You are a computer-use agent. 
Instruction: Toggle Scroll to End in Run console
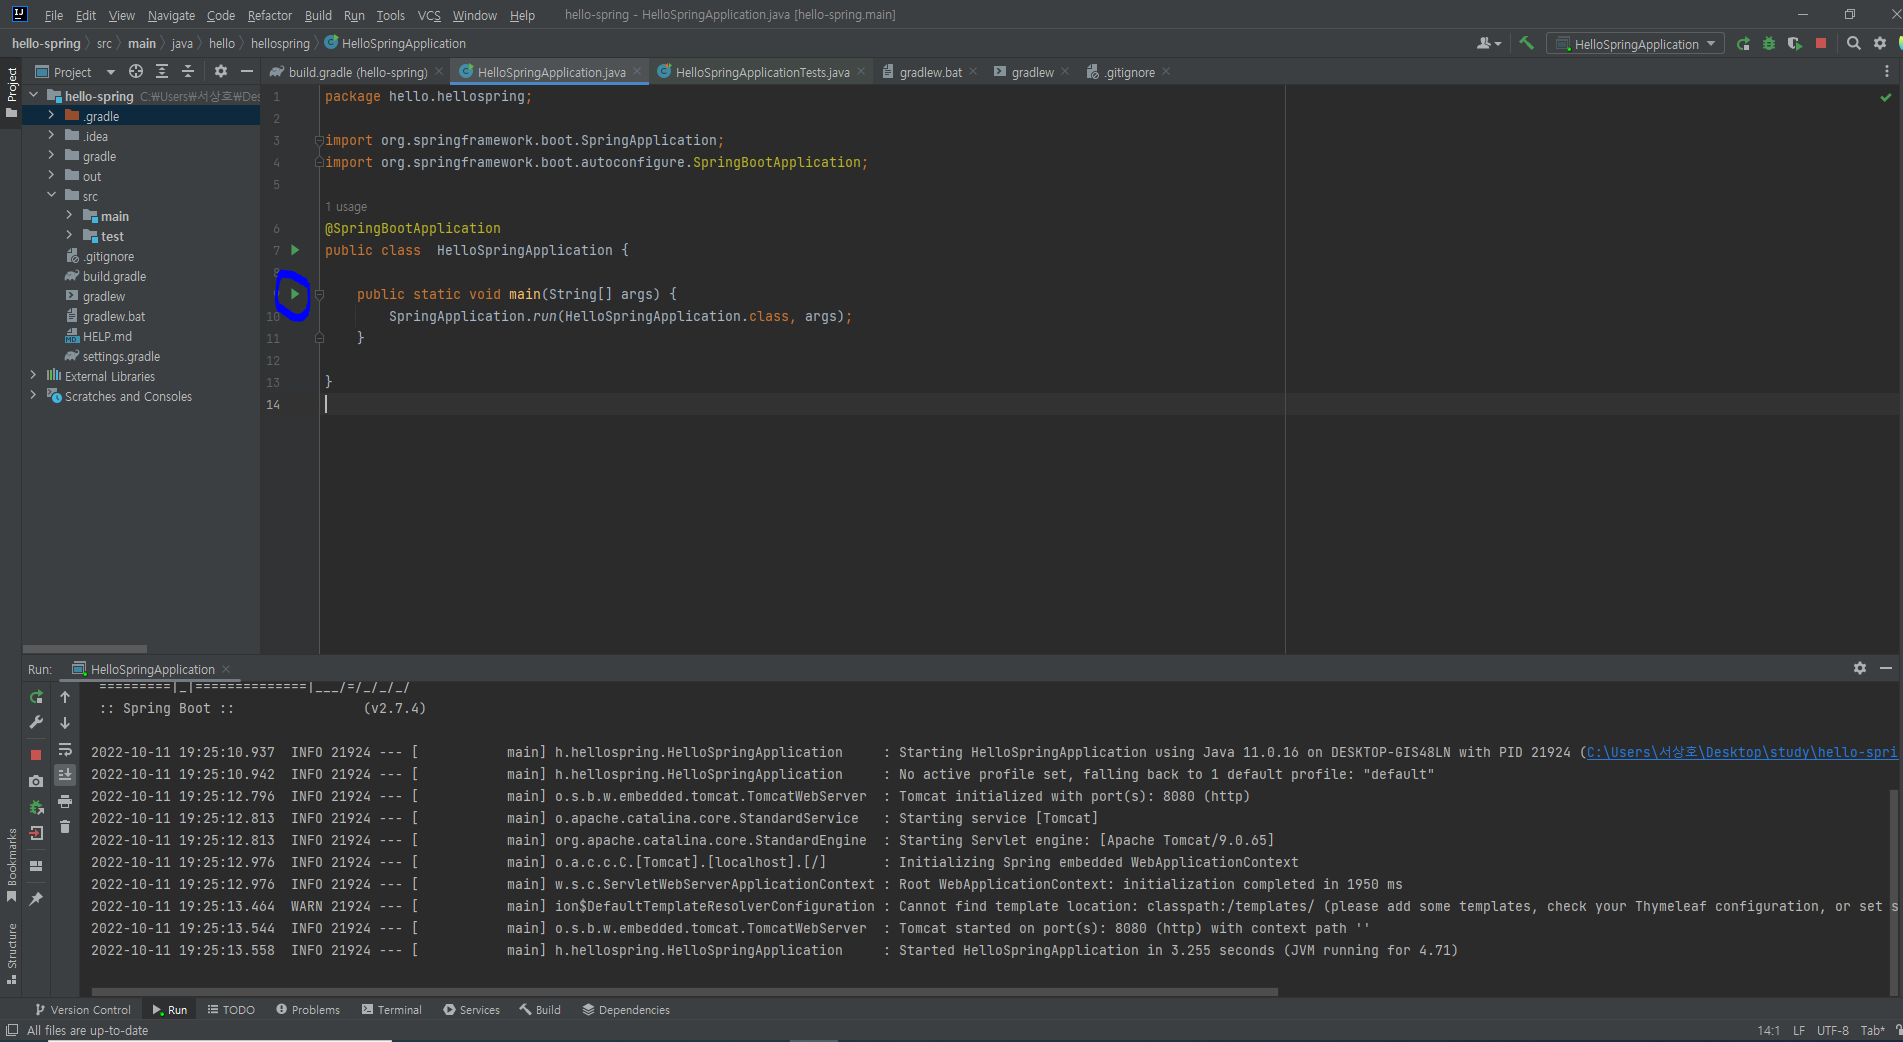point(65,775)
